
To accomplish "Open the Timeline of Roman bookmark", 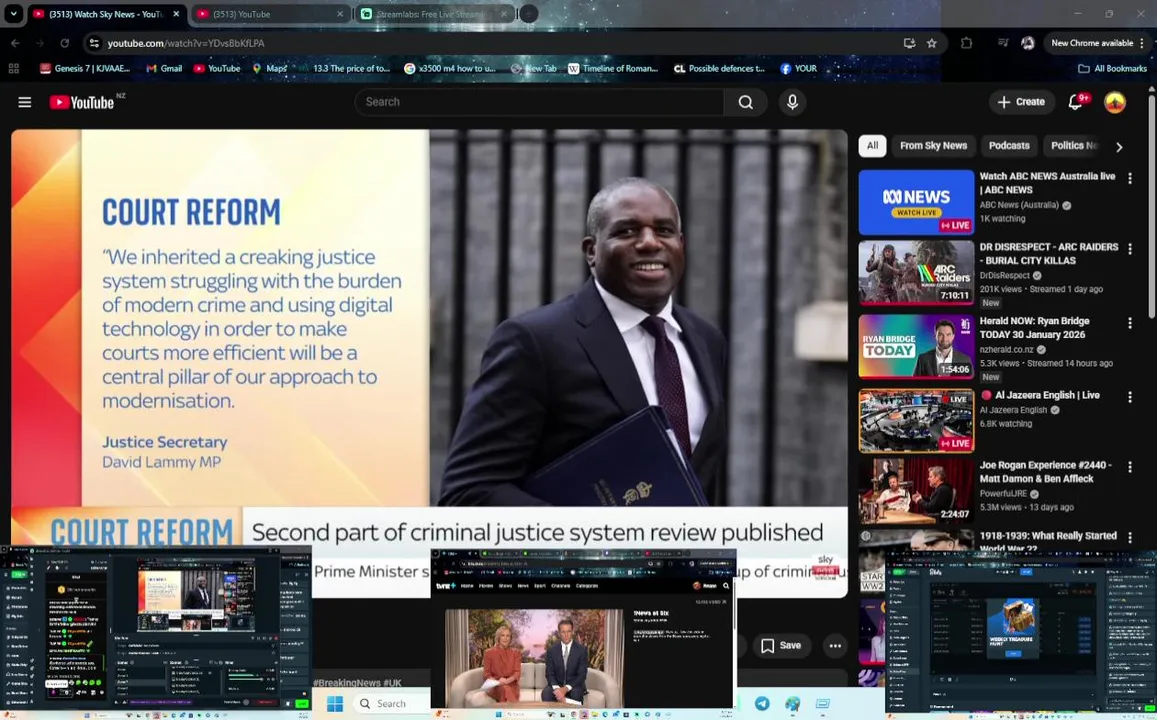I will 612,68.
